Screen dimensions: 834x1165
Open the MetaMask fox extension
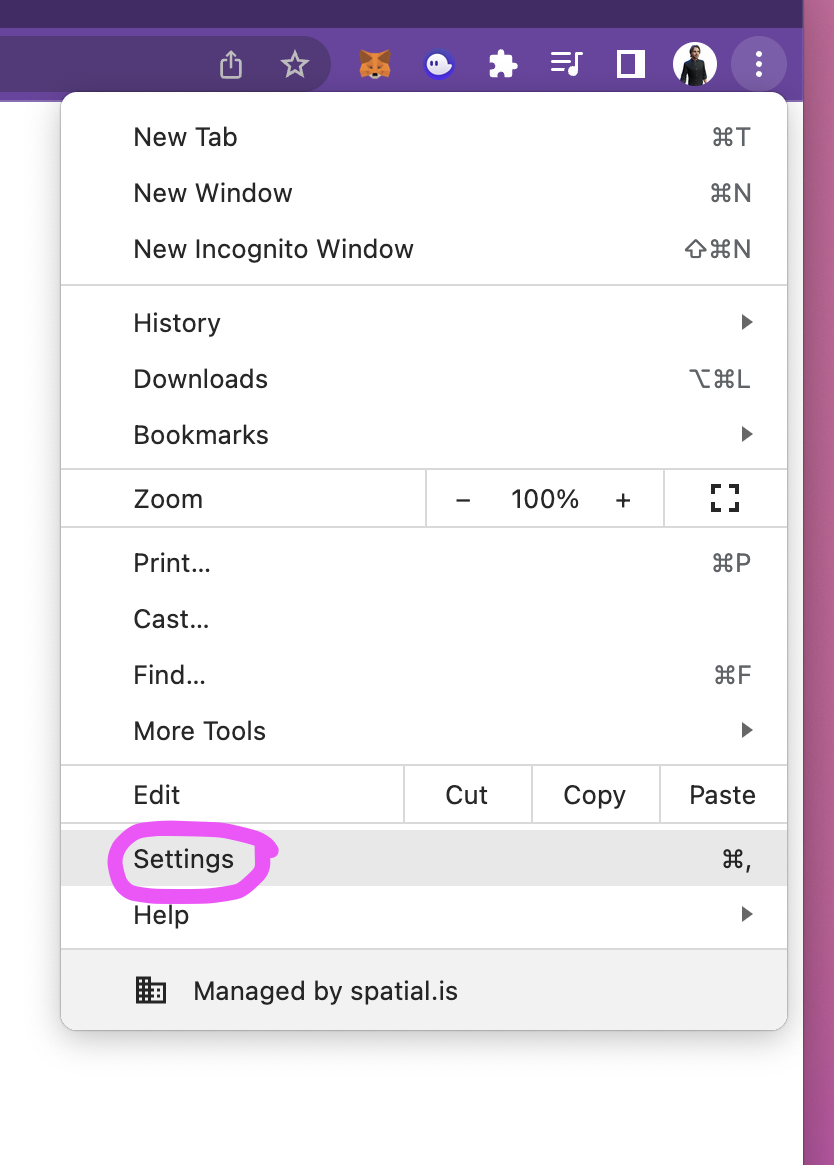pos(375,65)
